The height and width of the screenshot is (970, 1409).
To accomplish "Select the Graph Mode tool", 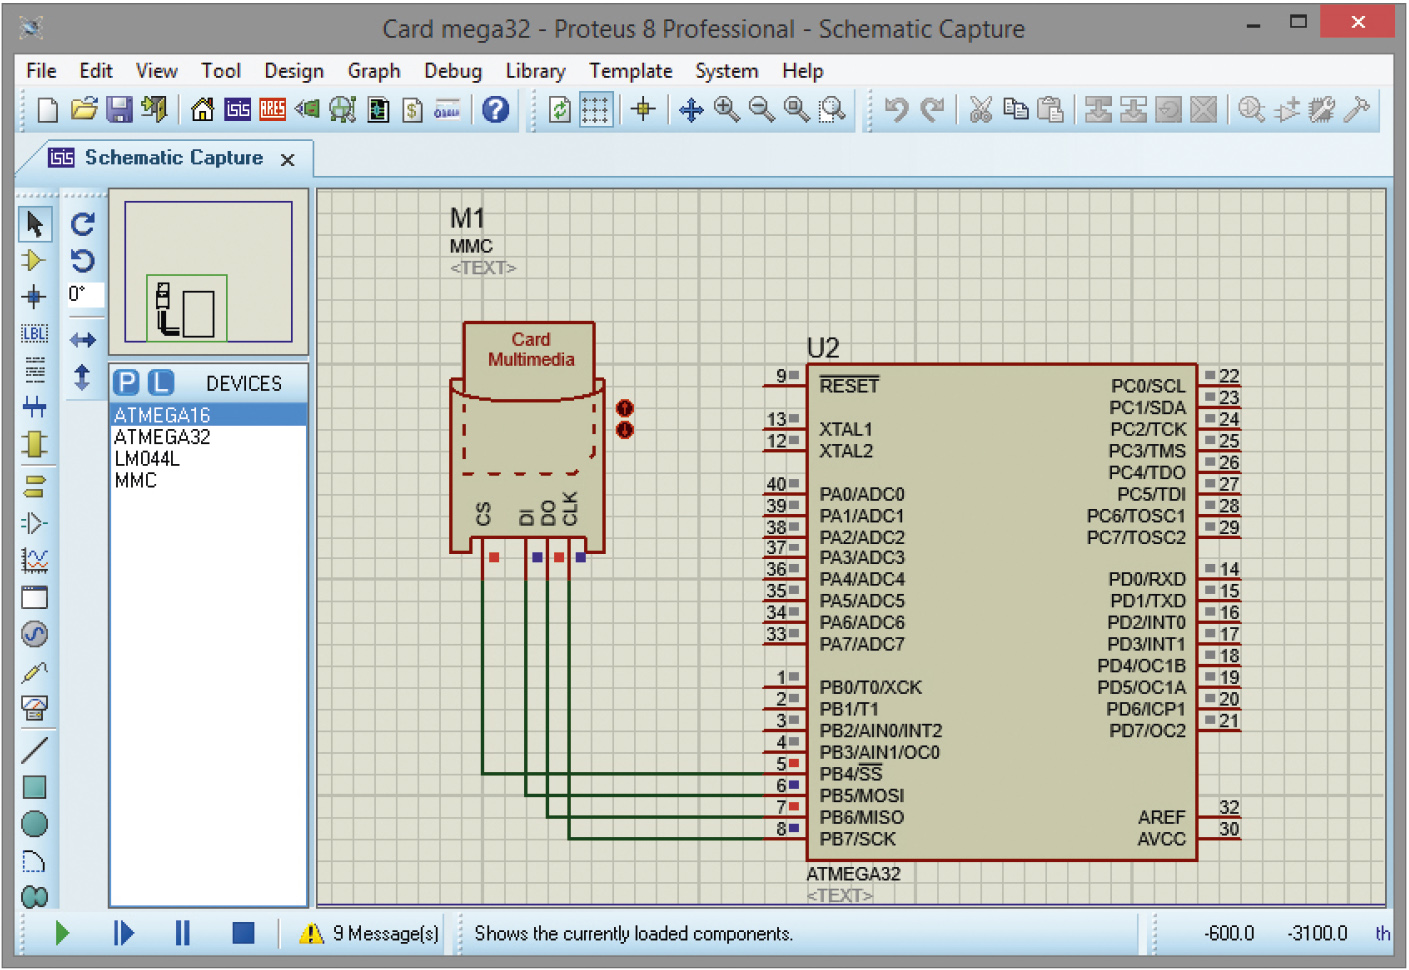I will (34, 560).
